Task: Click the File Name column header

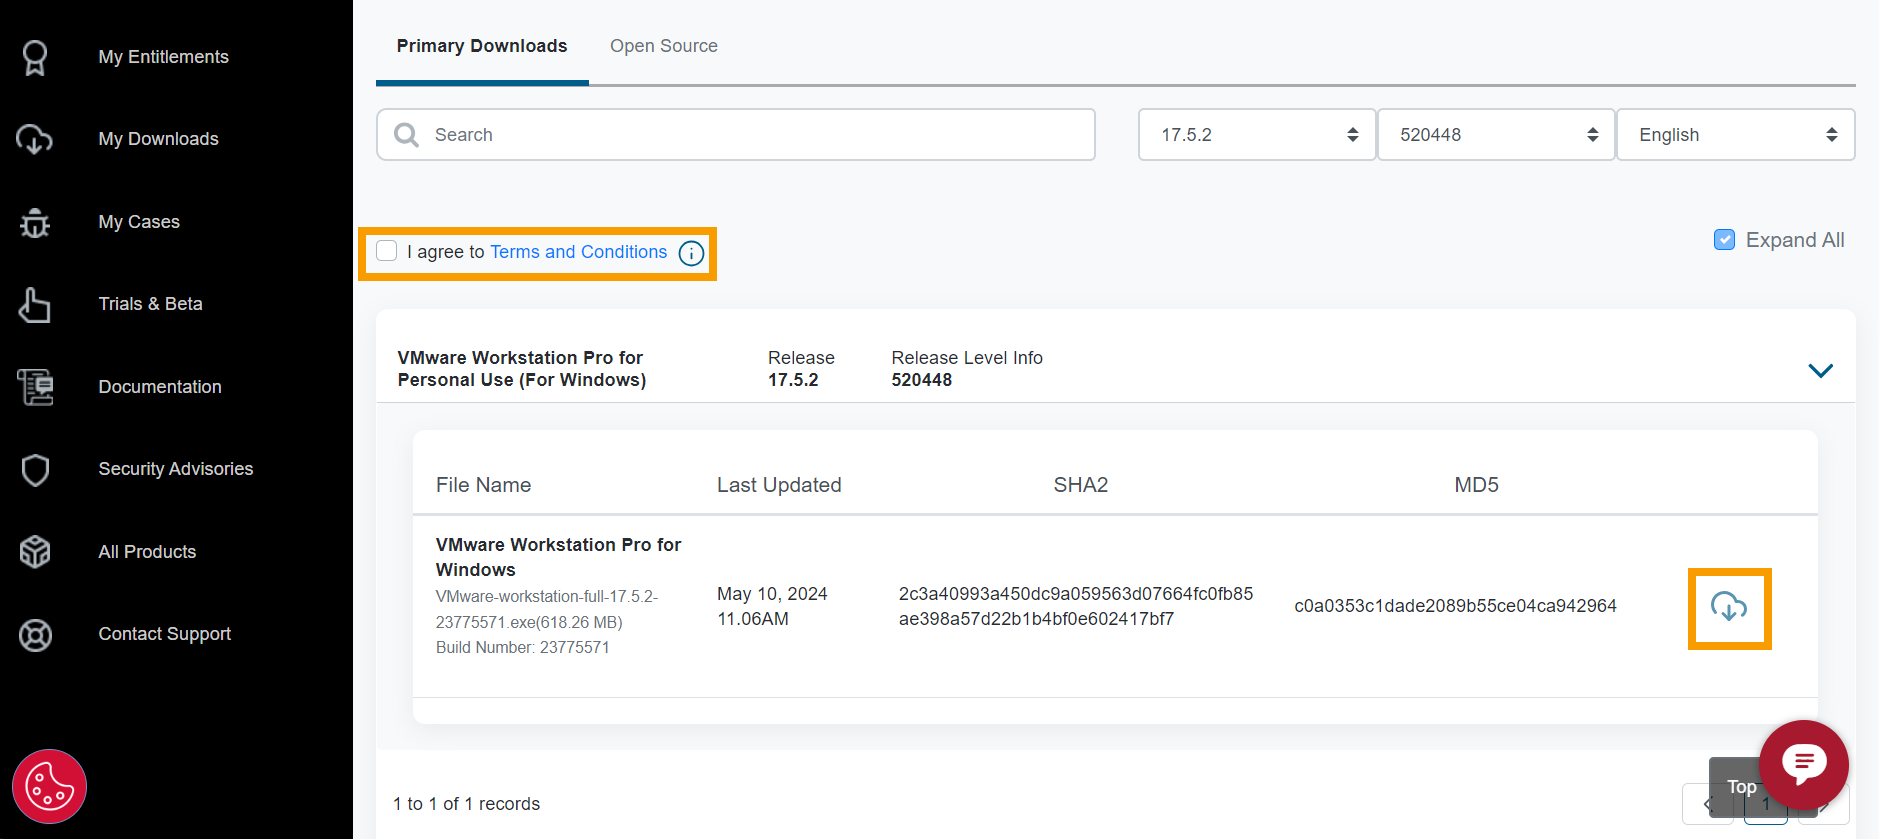Action: click(x=483, y=485)
